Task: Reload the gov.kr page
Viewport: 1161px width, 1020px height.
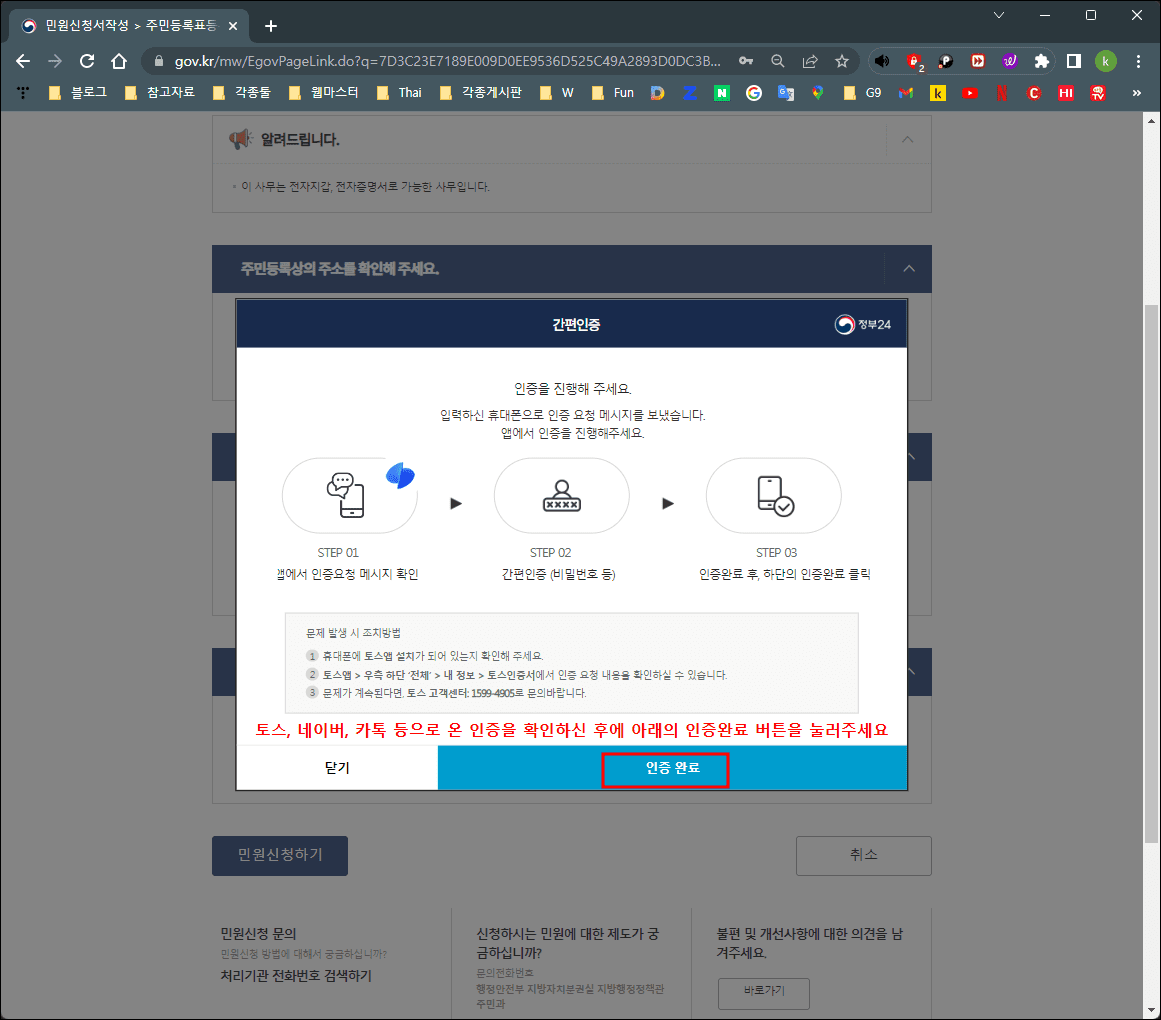Action: [86, 61]
